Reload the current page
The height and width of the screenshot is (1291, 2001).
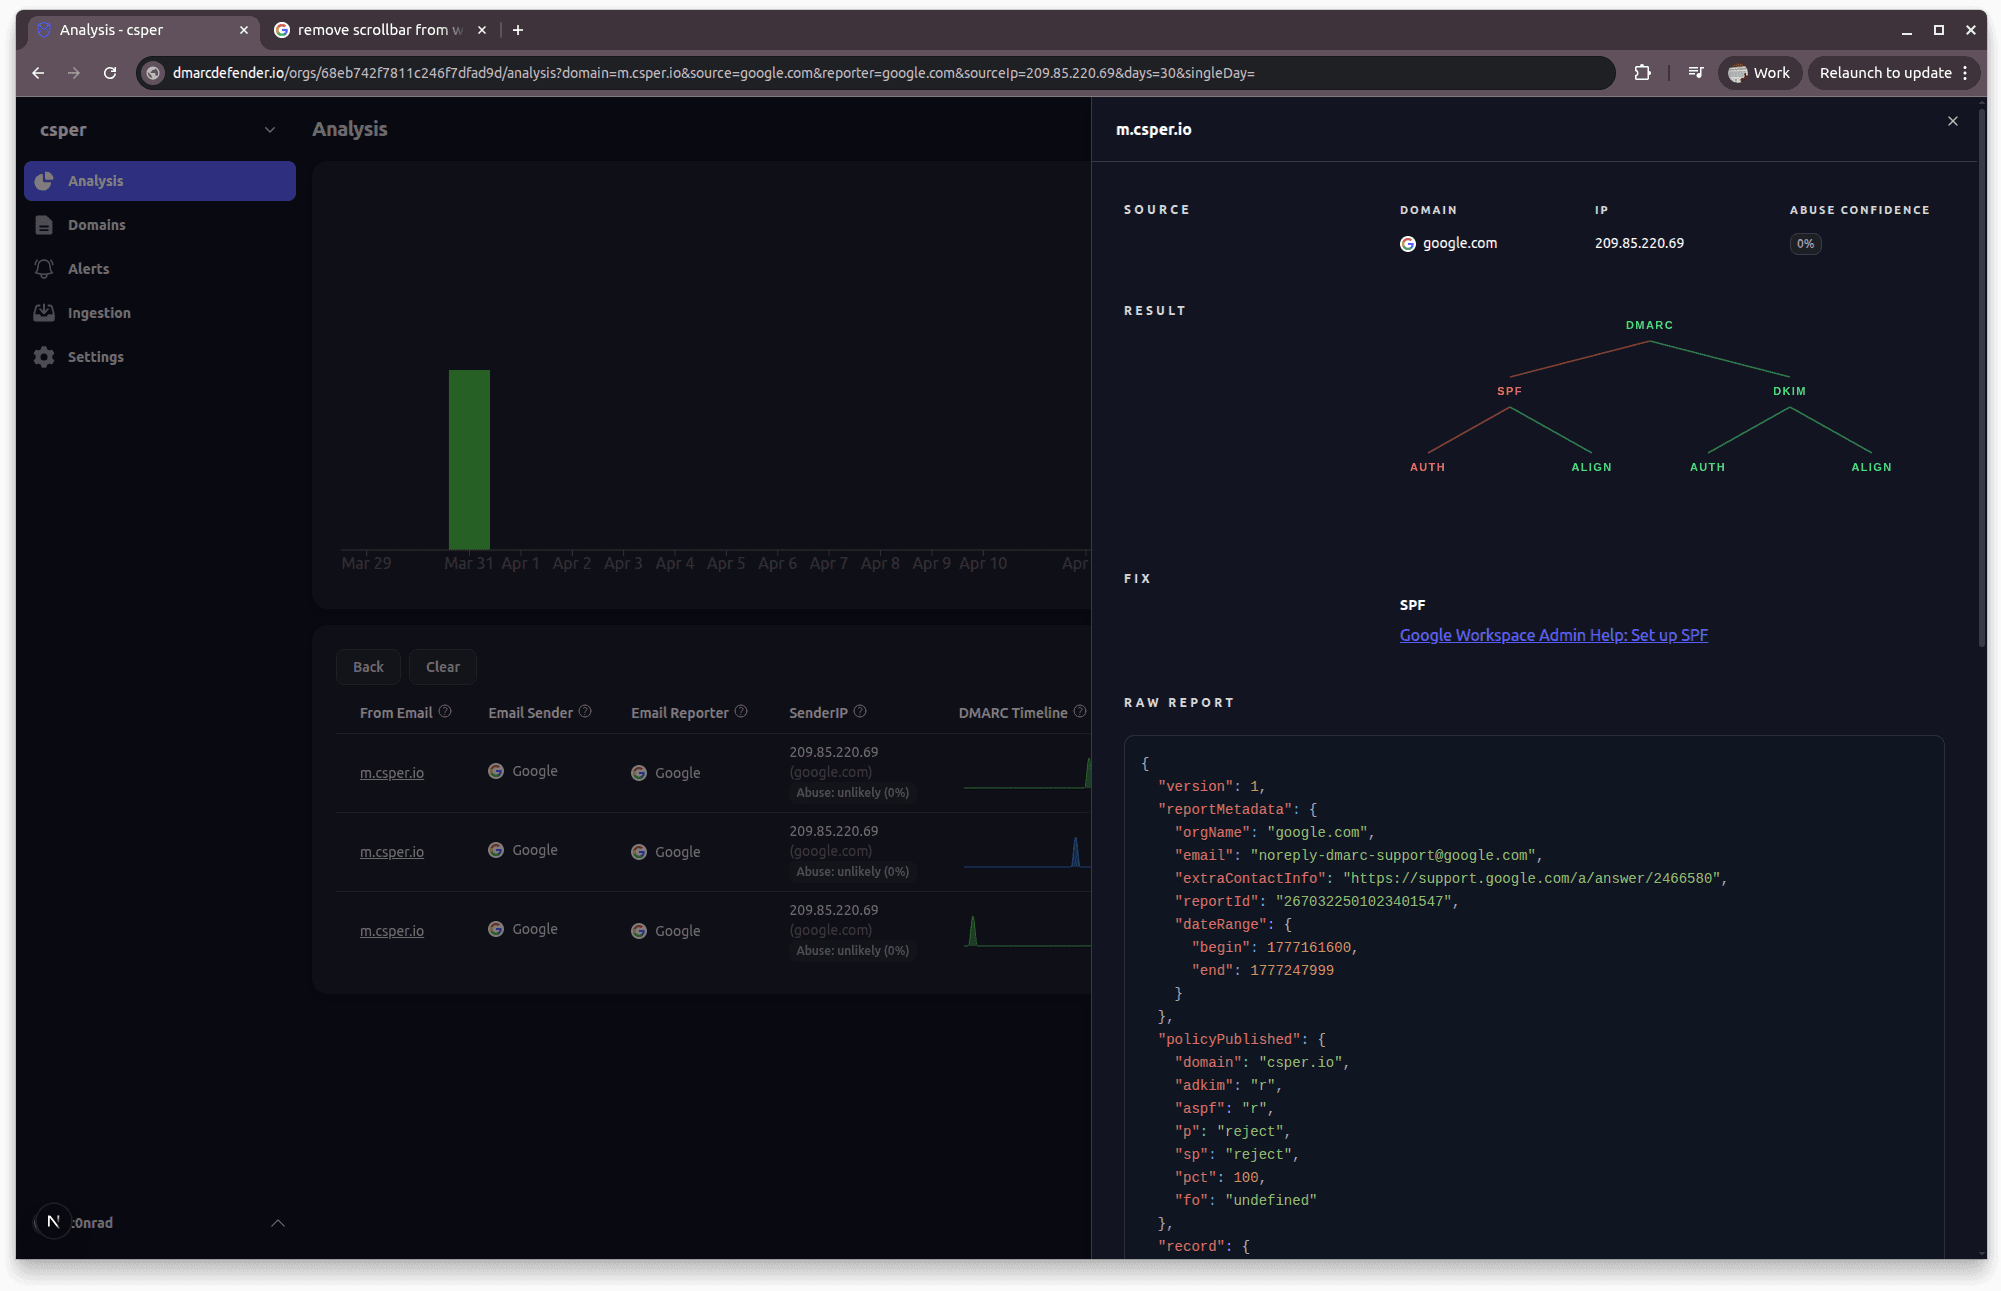(x=110, y=73)
